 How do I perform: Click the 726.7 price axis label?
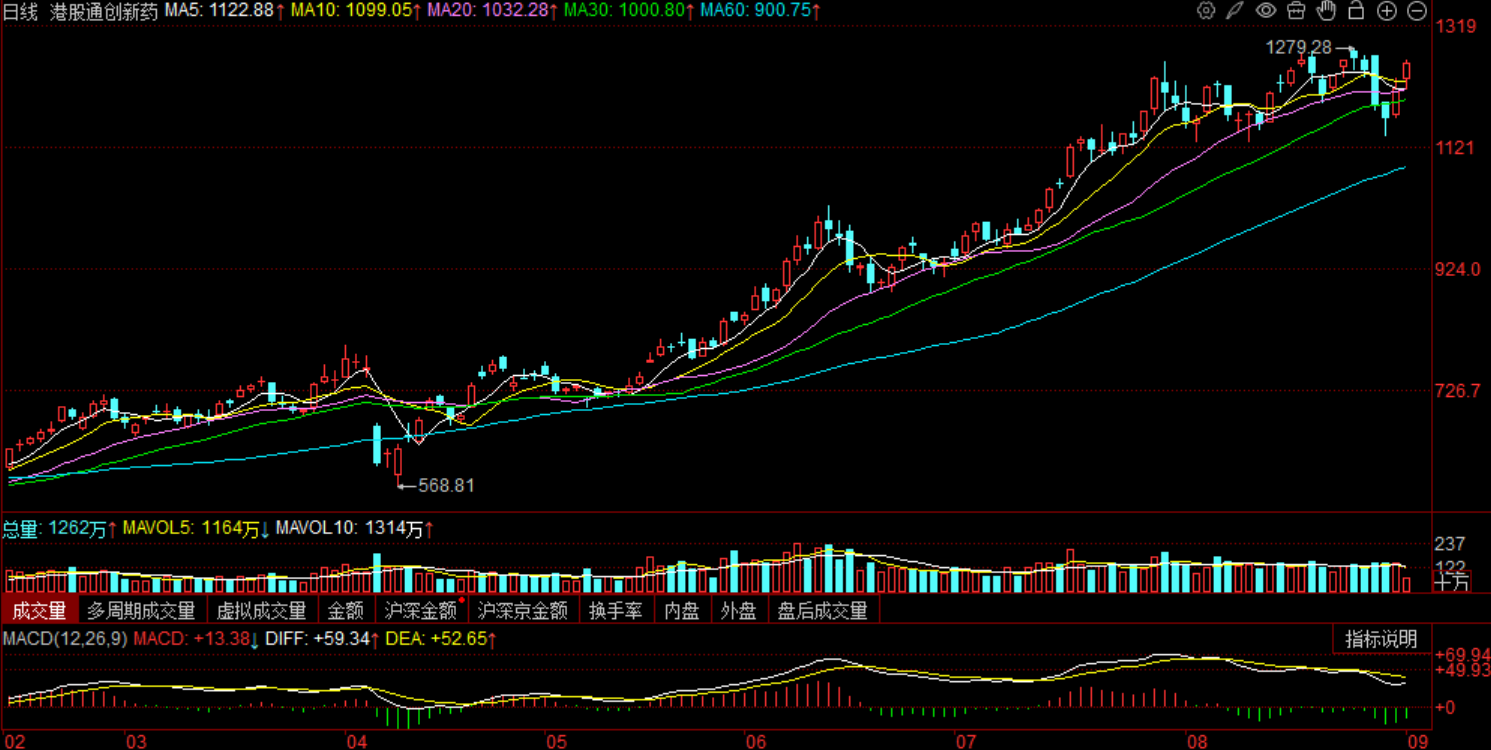coord(1458,392)
